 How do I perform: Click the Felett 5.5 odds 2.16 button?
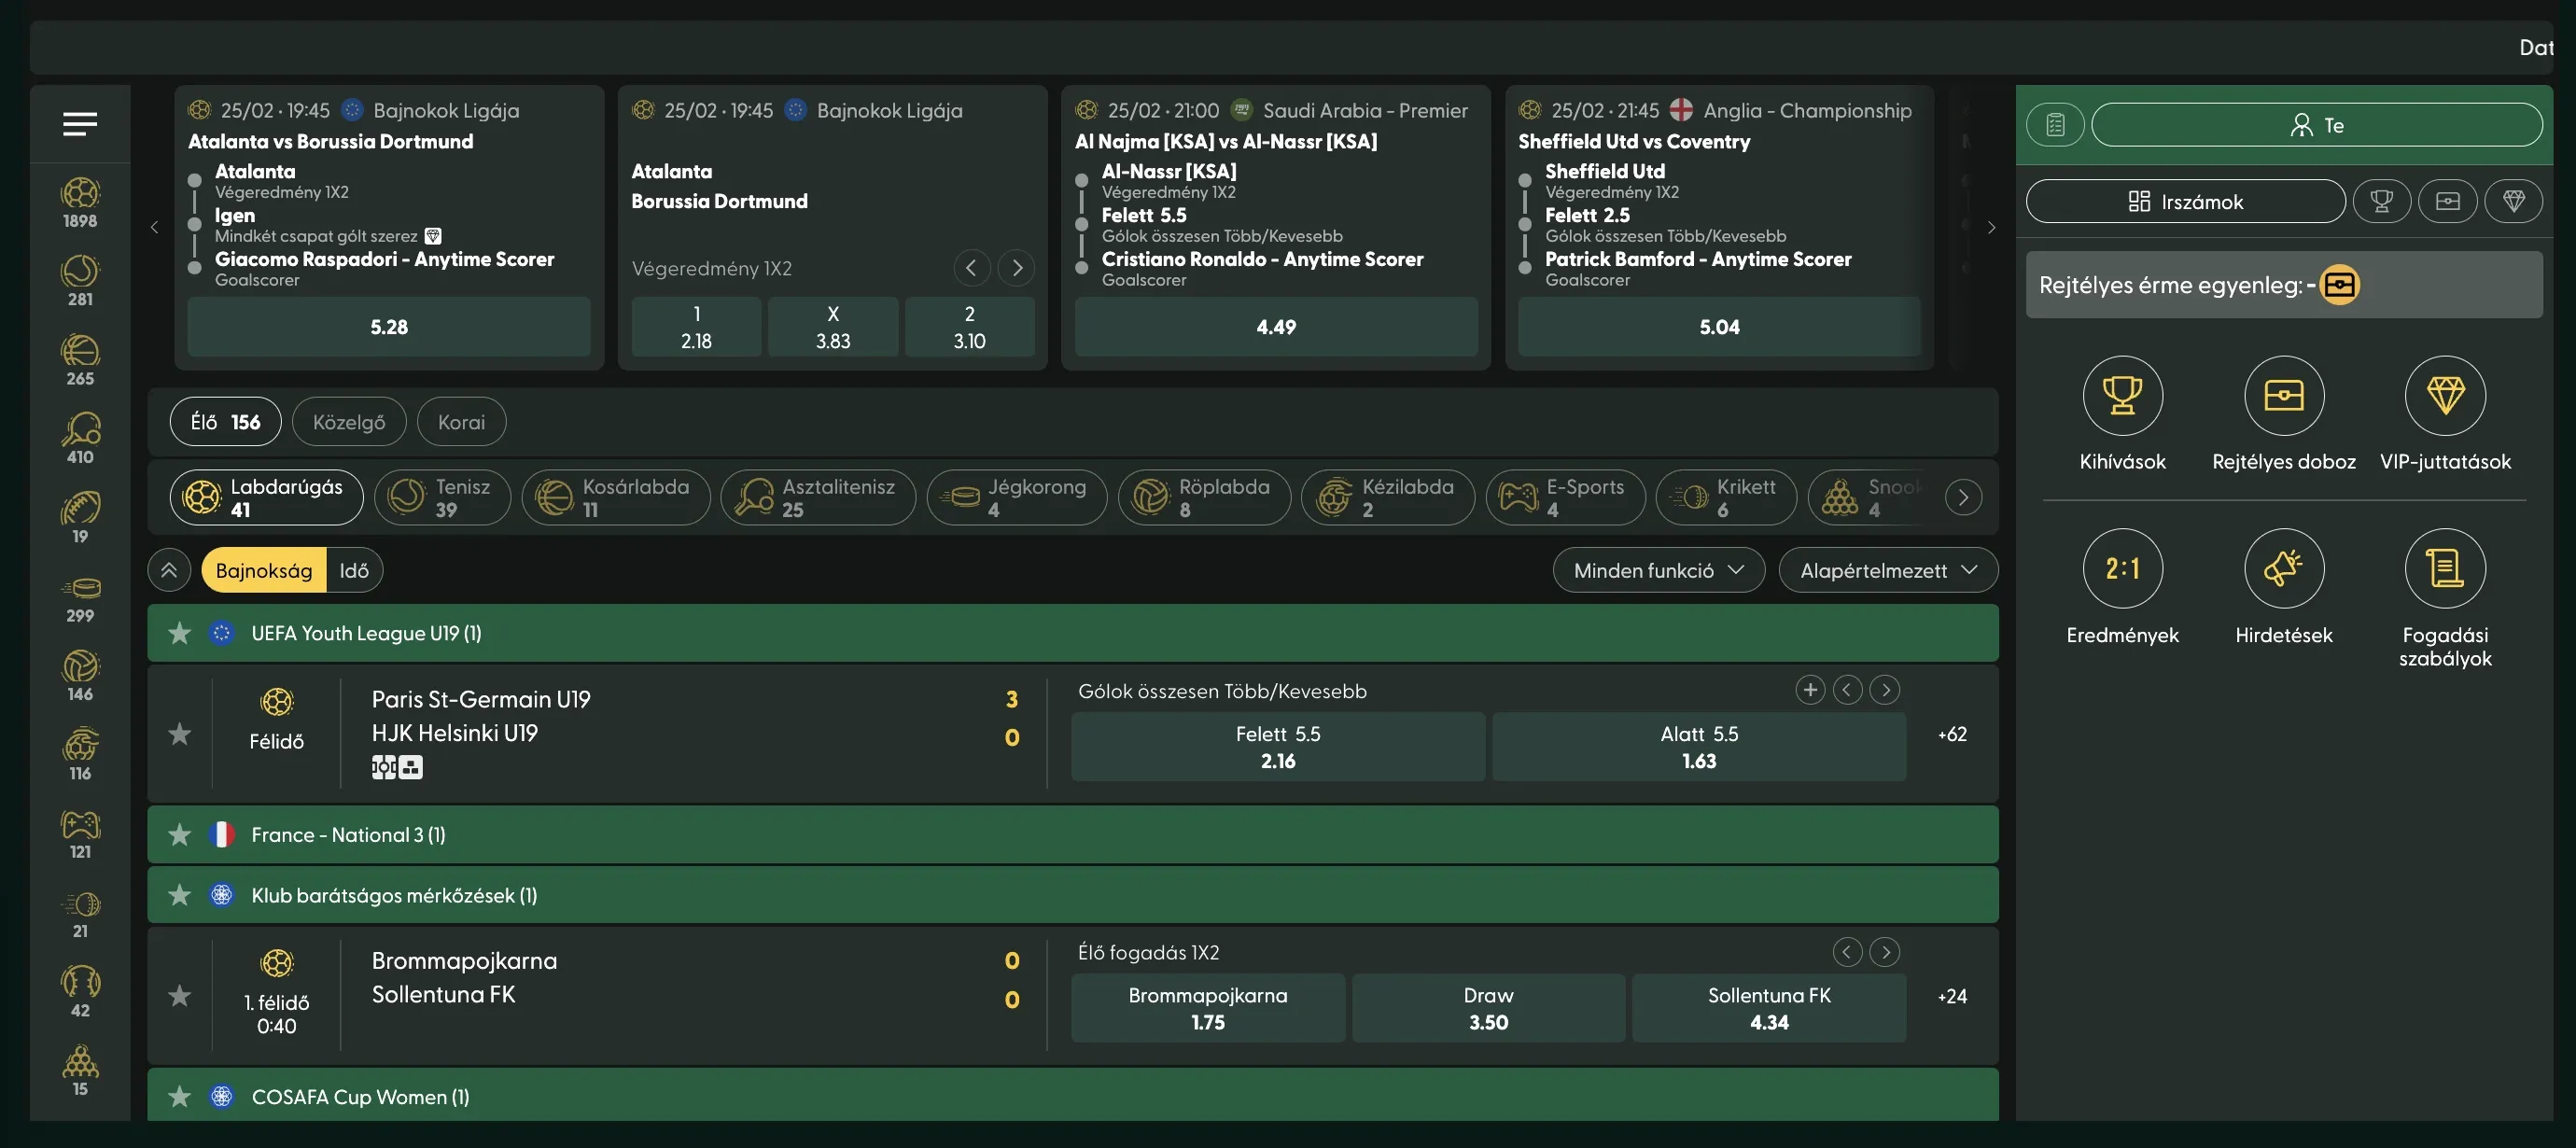pyautogui.click(x=1277, y=747)
